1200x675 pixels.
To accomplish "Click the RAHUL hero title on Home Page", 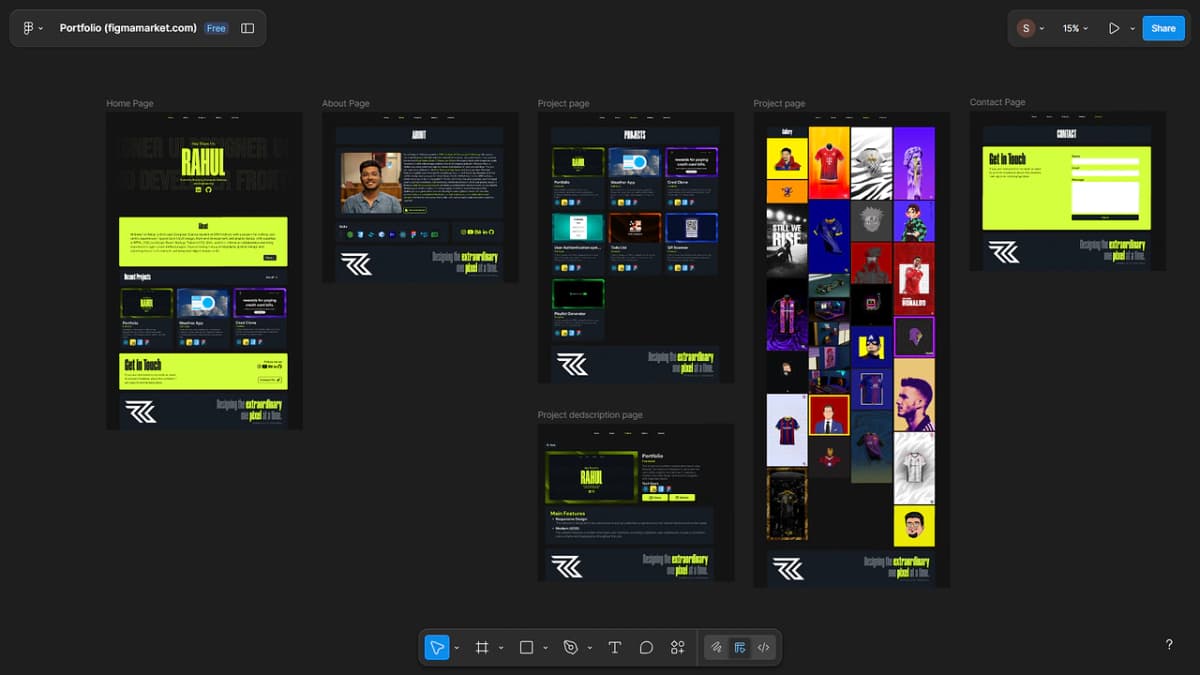I will [203, 163].
